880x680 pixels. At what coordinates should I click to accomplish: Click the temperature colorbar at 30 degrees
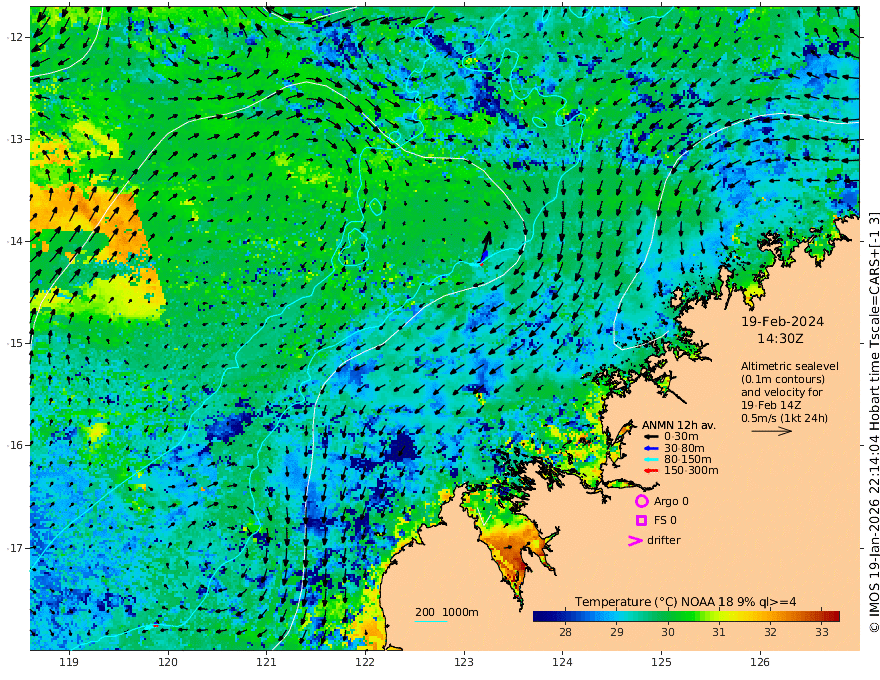coord(668,616)
